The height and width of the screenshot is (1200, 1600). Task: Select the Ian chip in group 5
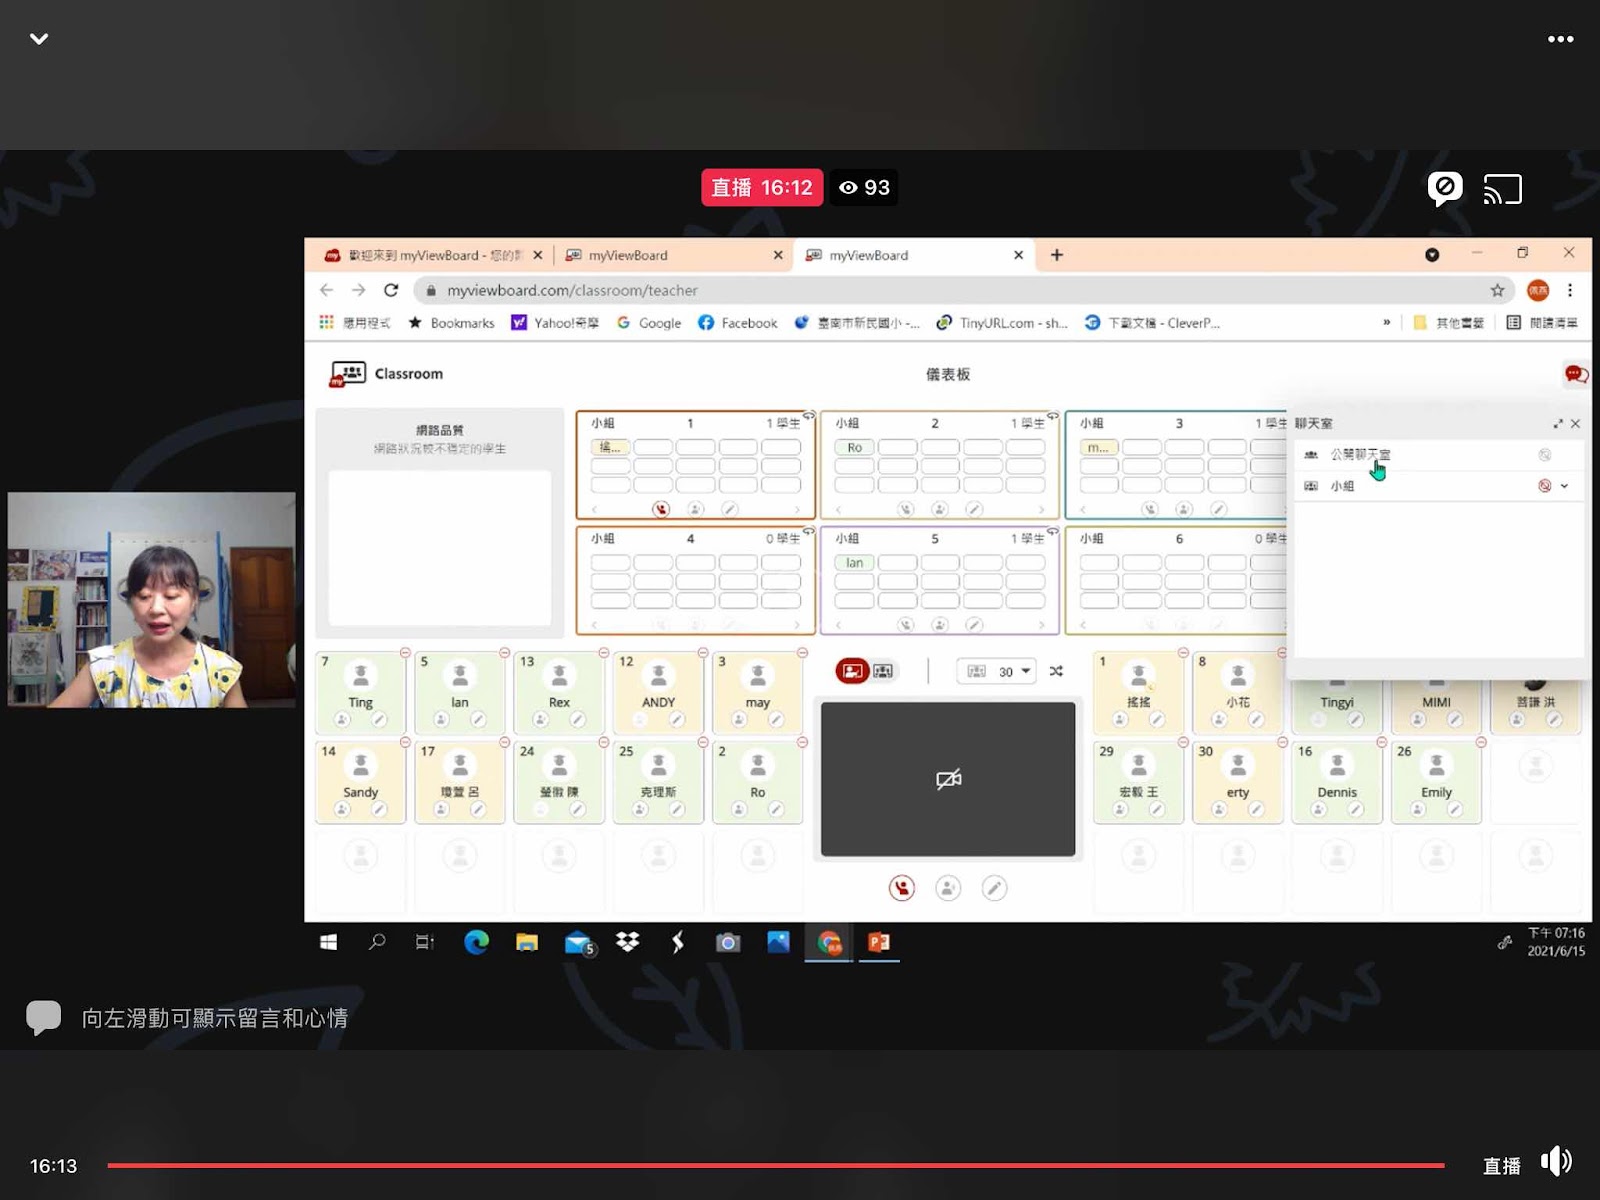click(855, 563)
